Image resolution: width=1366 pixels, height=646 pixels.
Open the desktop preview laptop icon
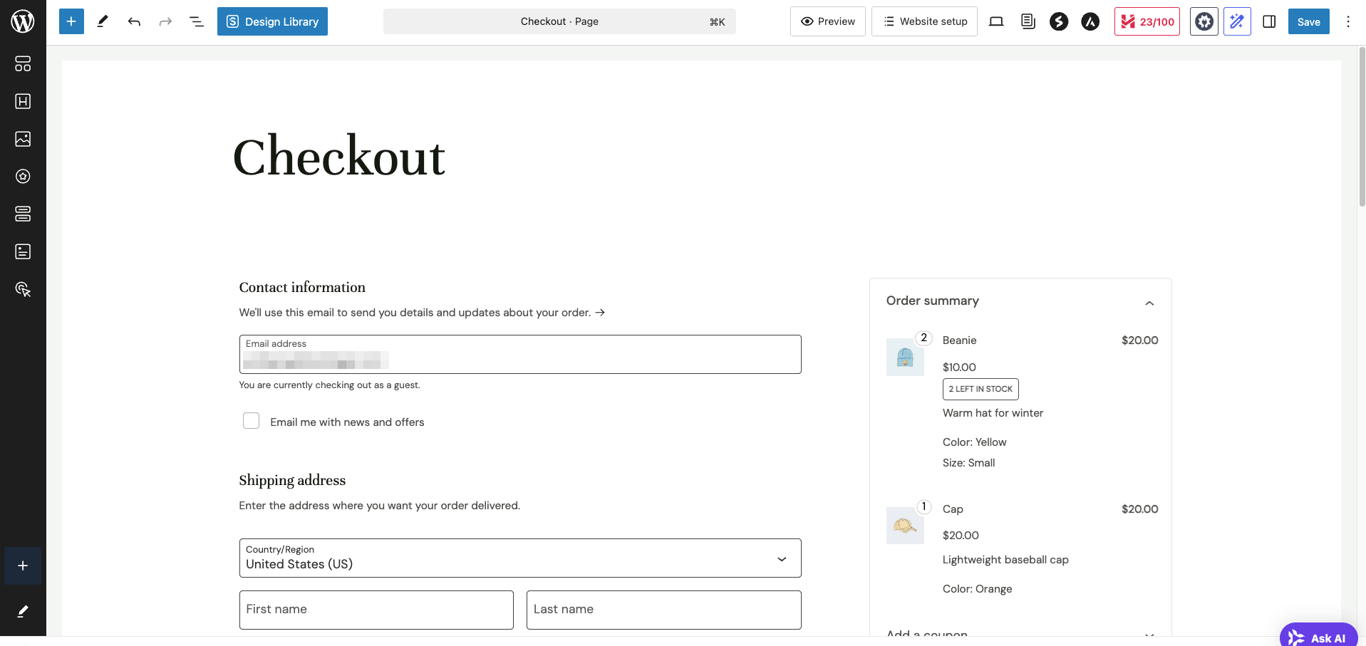(x=996, y=21)
